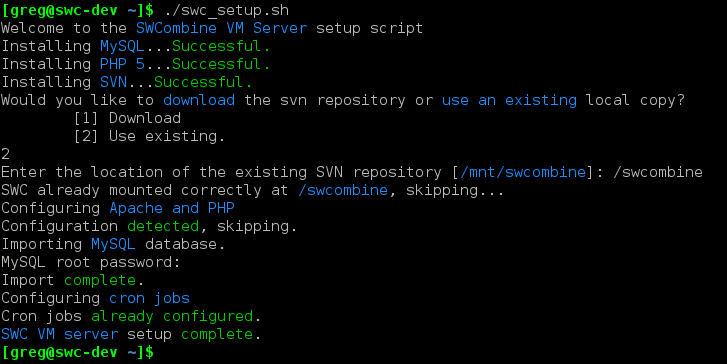Viewport: 727px width, 364px height.
Task: Select the [1] Download option
Action: 128,118
